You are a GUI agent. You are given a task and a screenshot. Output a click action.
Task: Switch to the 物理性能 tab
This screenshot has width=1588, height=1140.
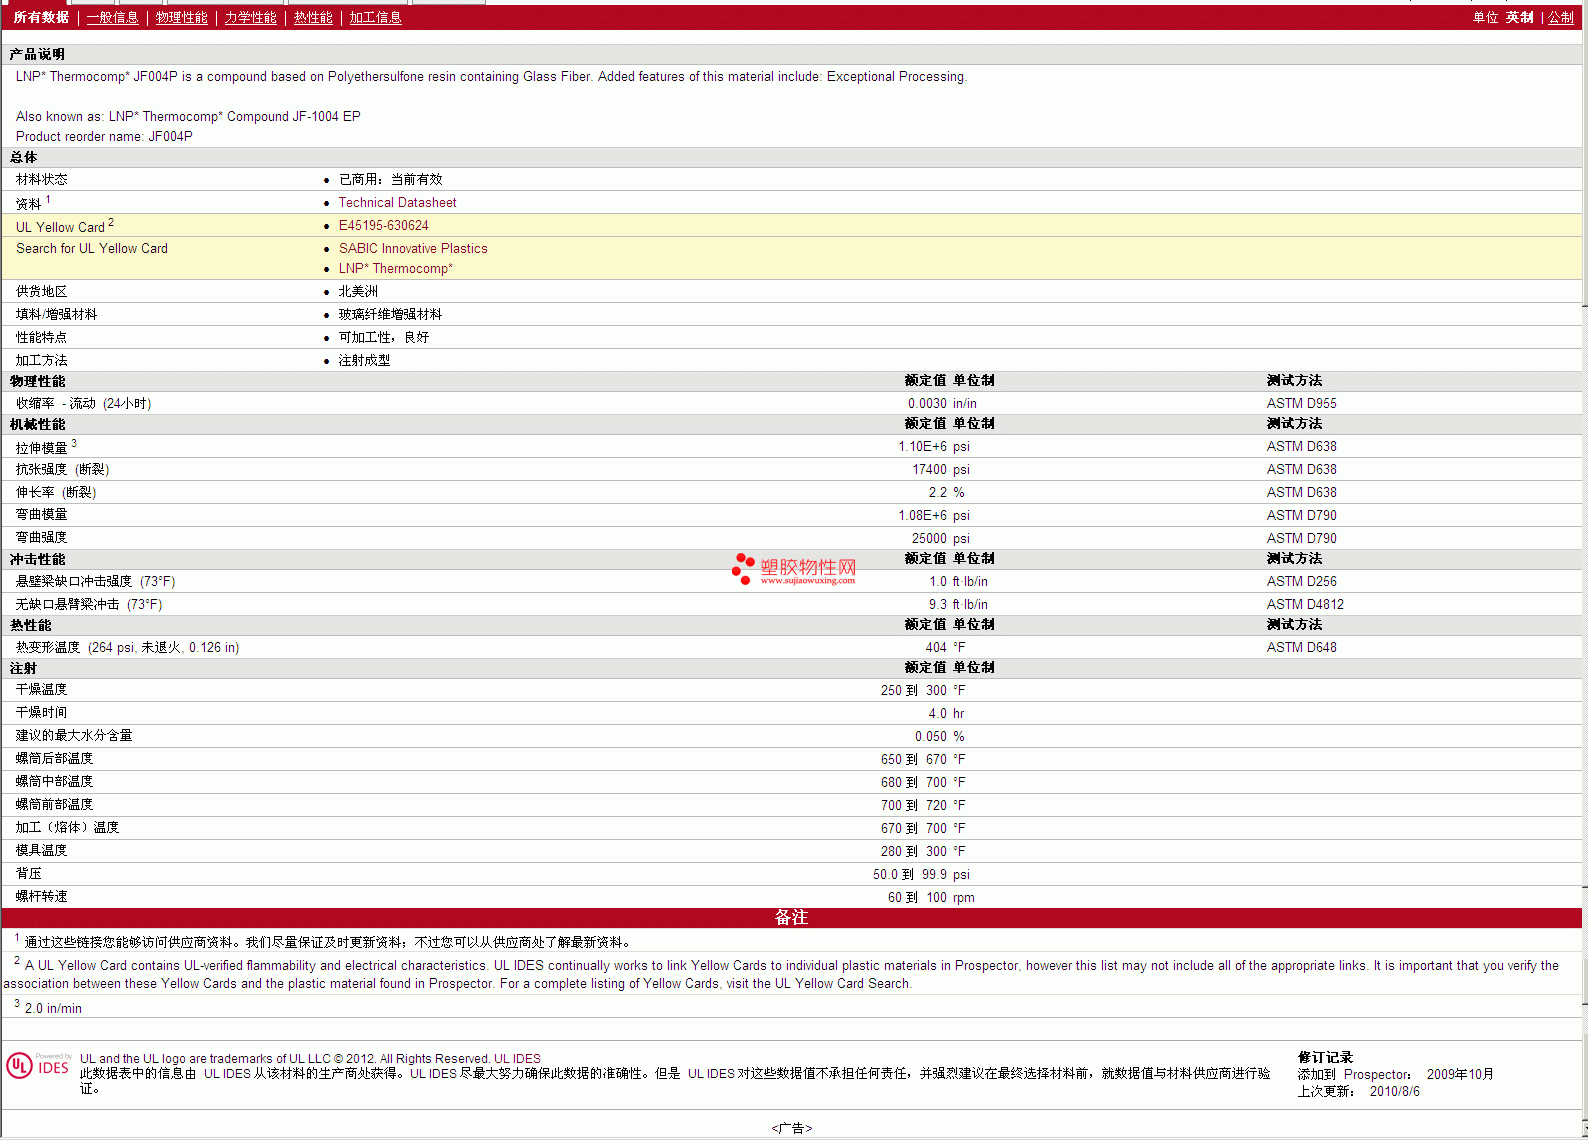point(181,18)
